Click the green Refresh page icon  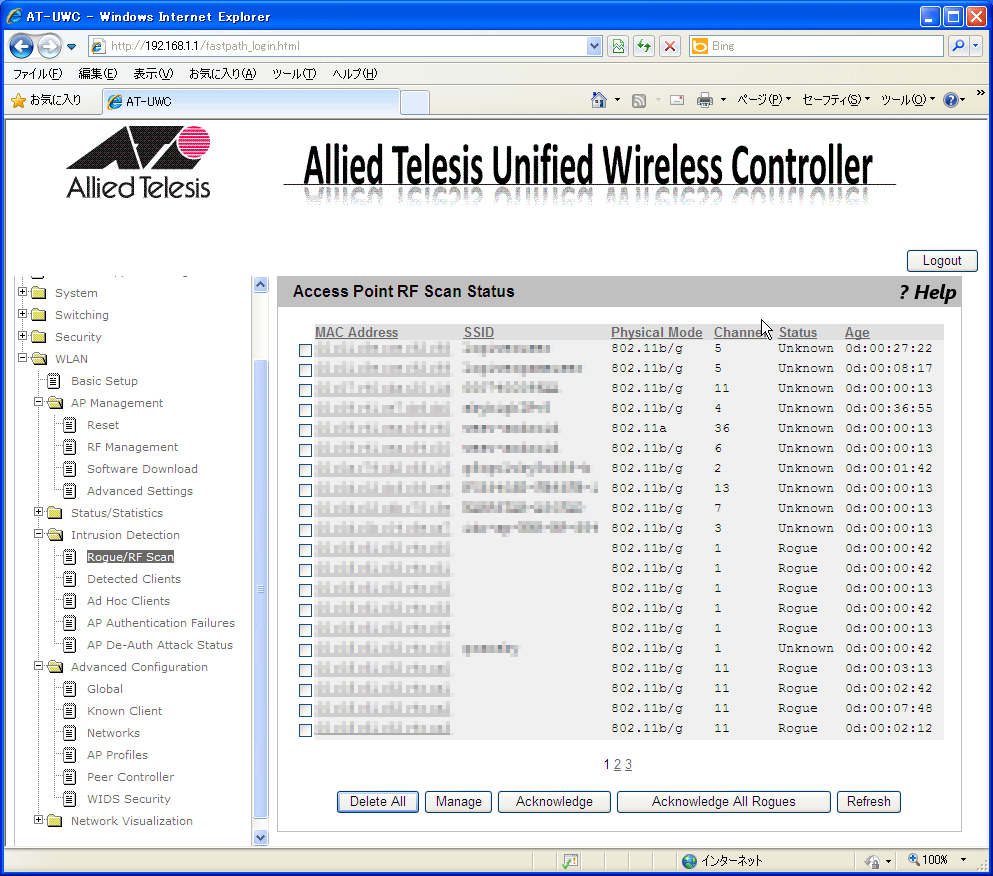pyautogui.click(x=644, y=46)
